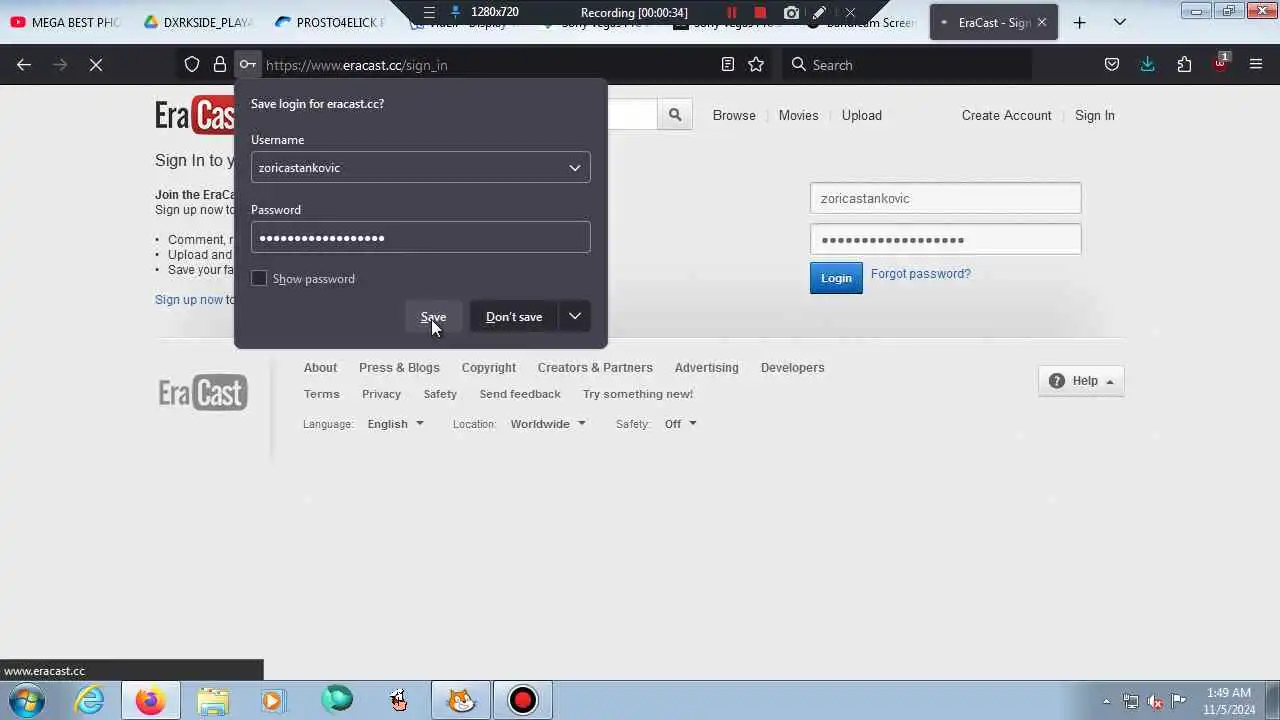Open Browse in EraCast header
Viewport: 1280px width, 720px height.
click(734, 116)
